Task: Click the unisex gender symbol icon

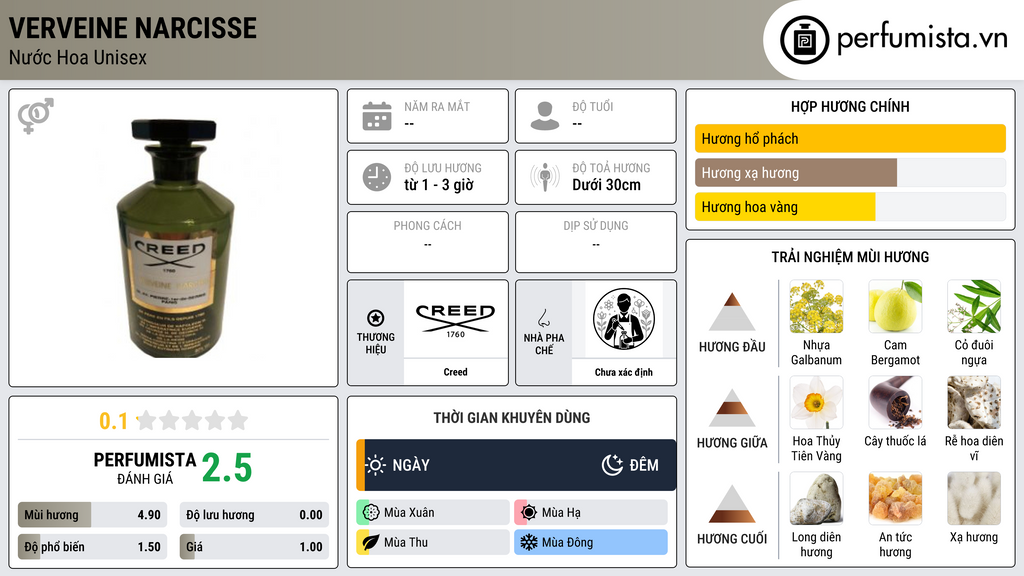Action: 36,116
